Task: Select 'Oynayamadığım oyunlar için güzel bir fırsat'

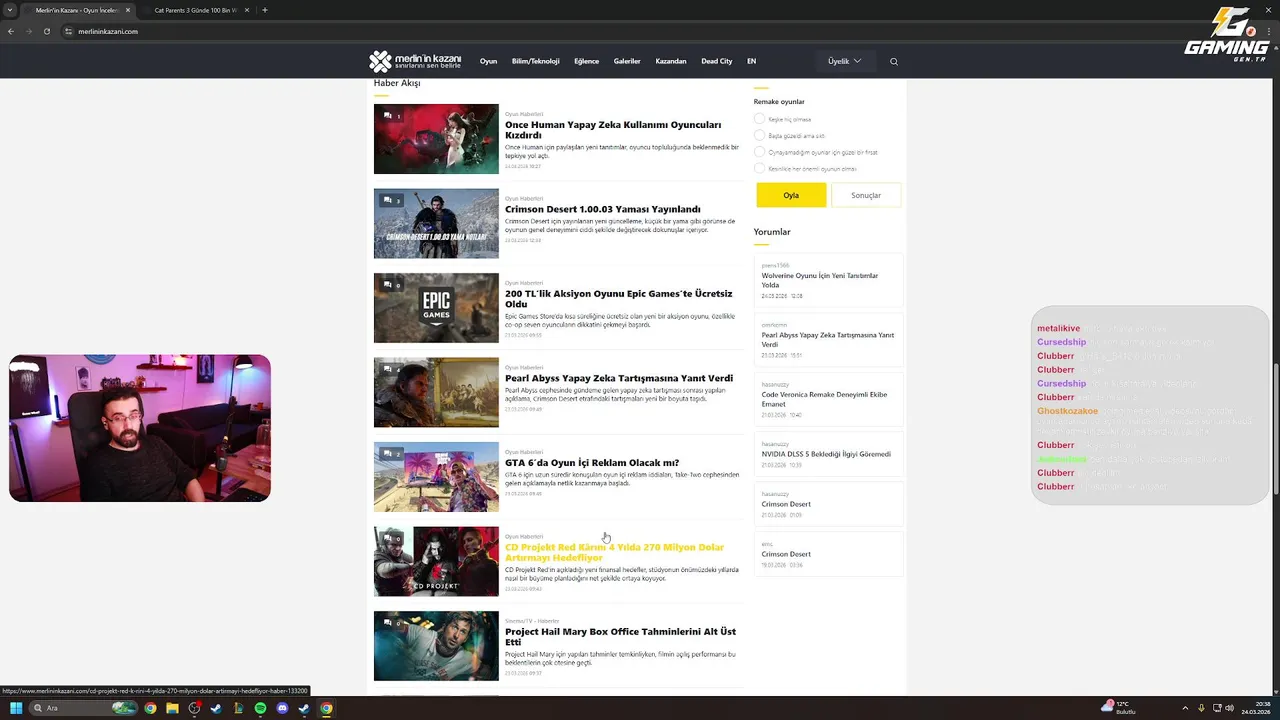Action: [x=760, y=152]
